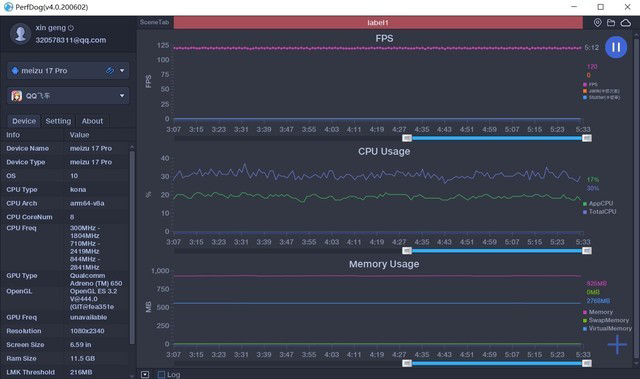Click the panel toggle icon left of Log
640x379 pixels.
click(x=145, y=375)
